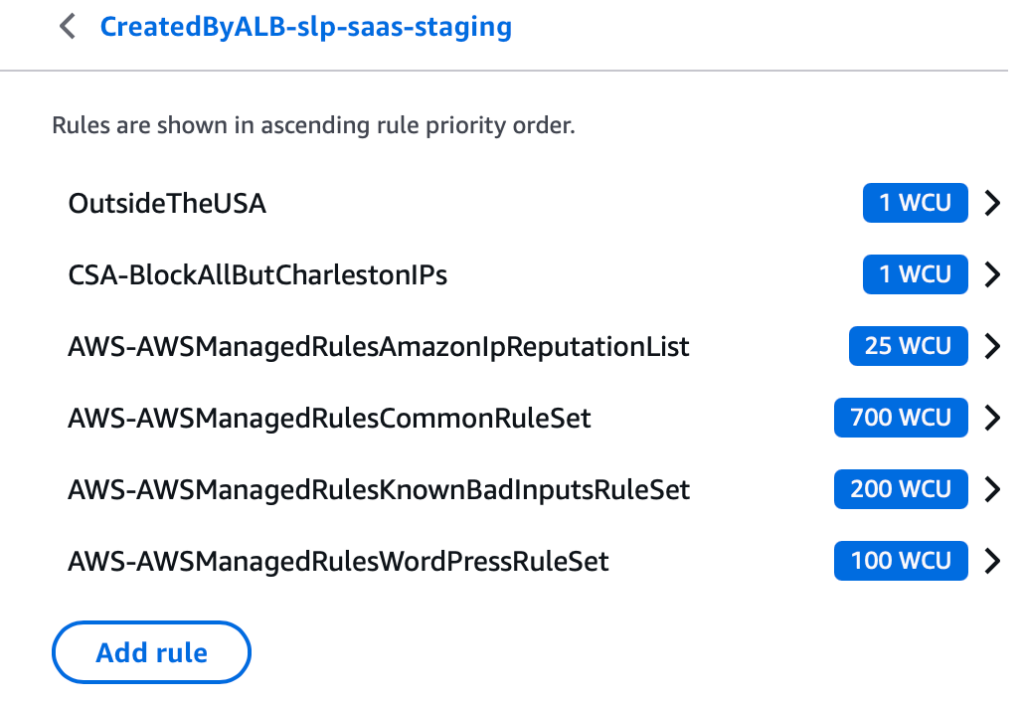The width and height of the screenshot is (1024, 704).
Task: Expand the CSA-BlockAllButCharlestonIPs chevron arrow
Action: 992,275
